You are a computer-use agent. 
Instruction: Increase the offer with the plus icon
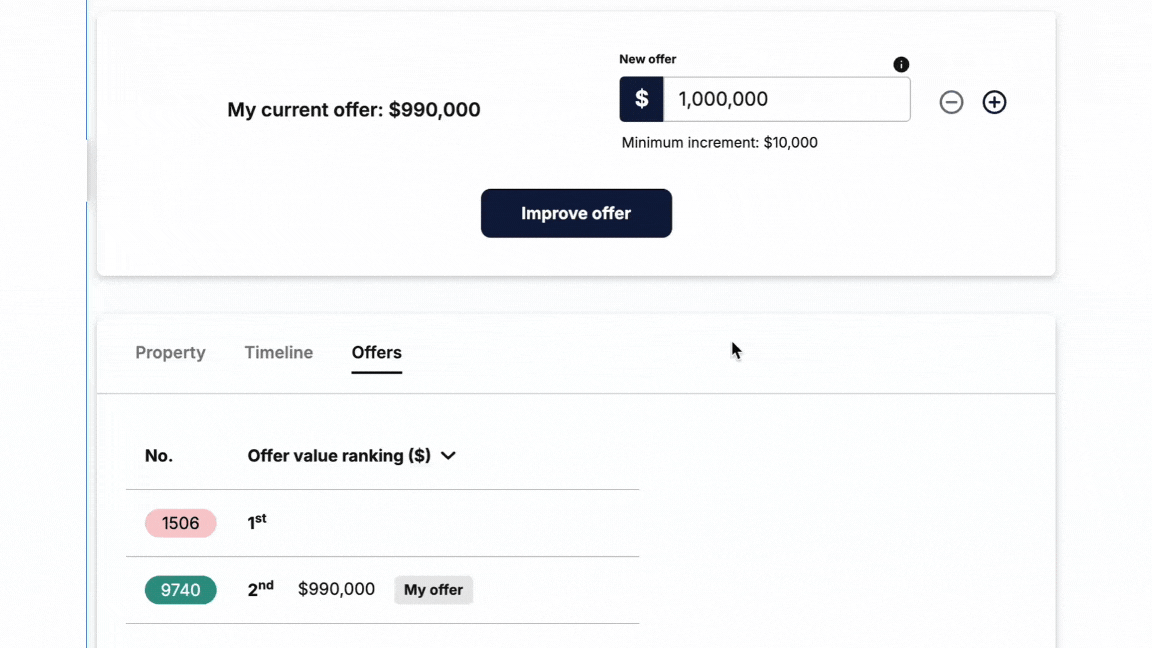point(994,102)
